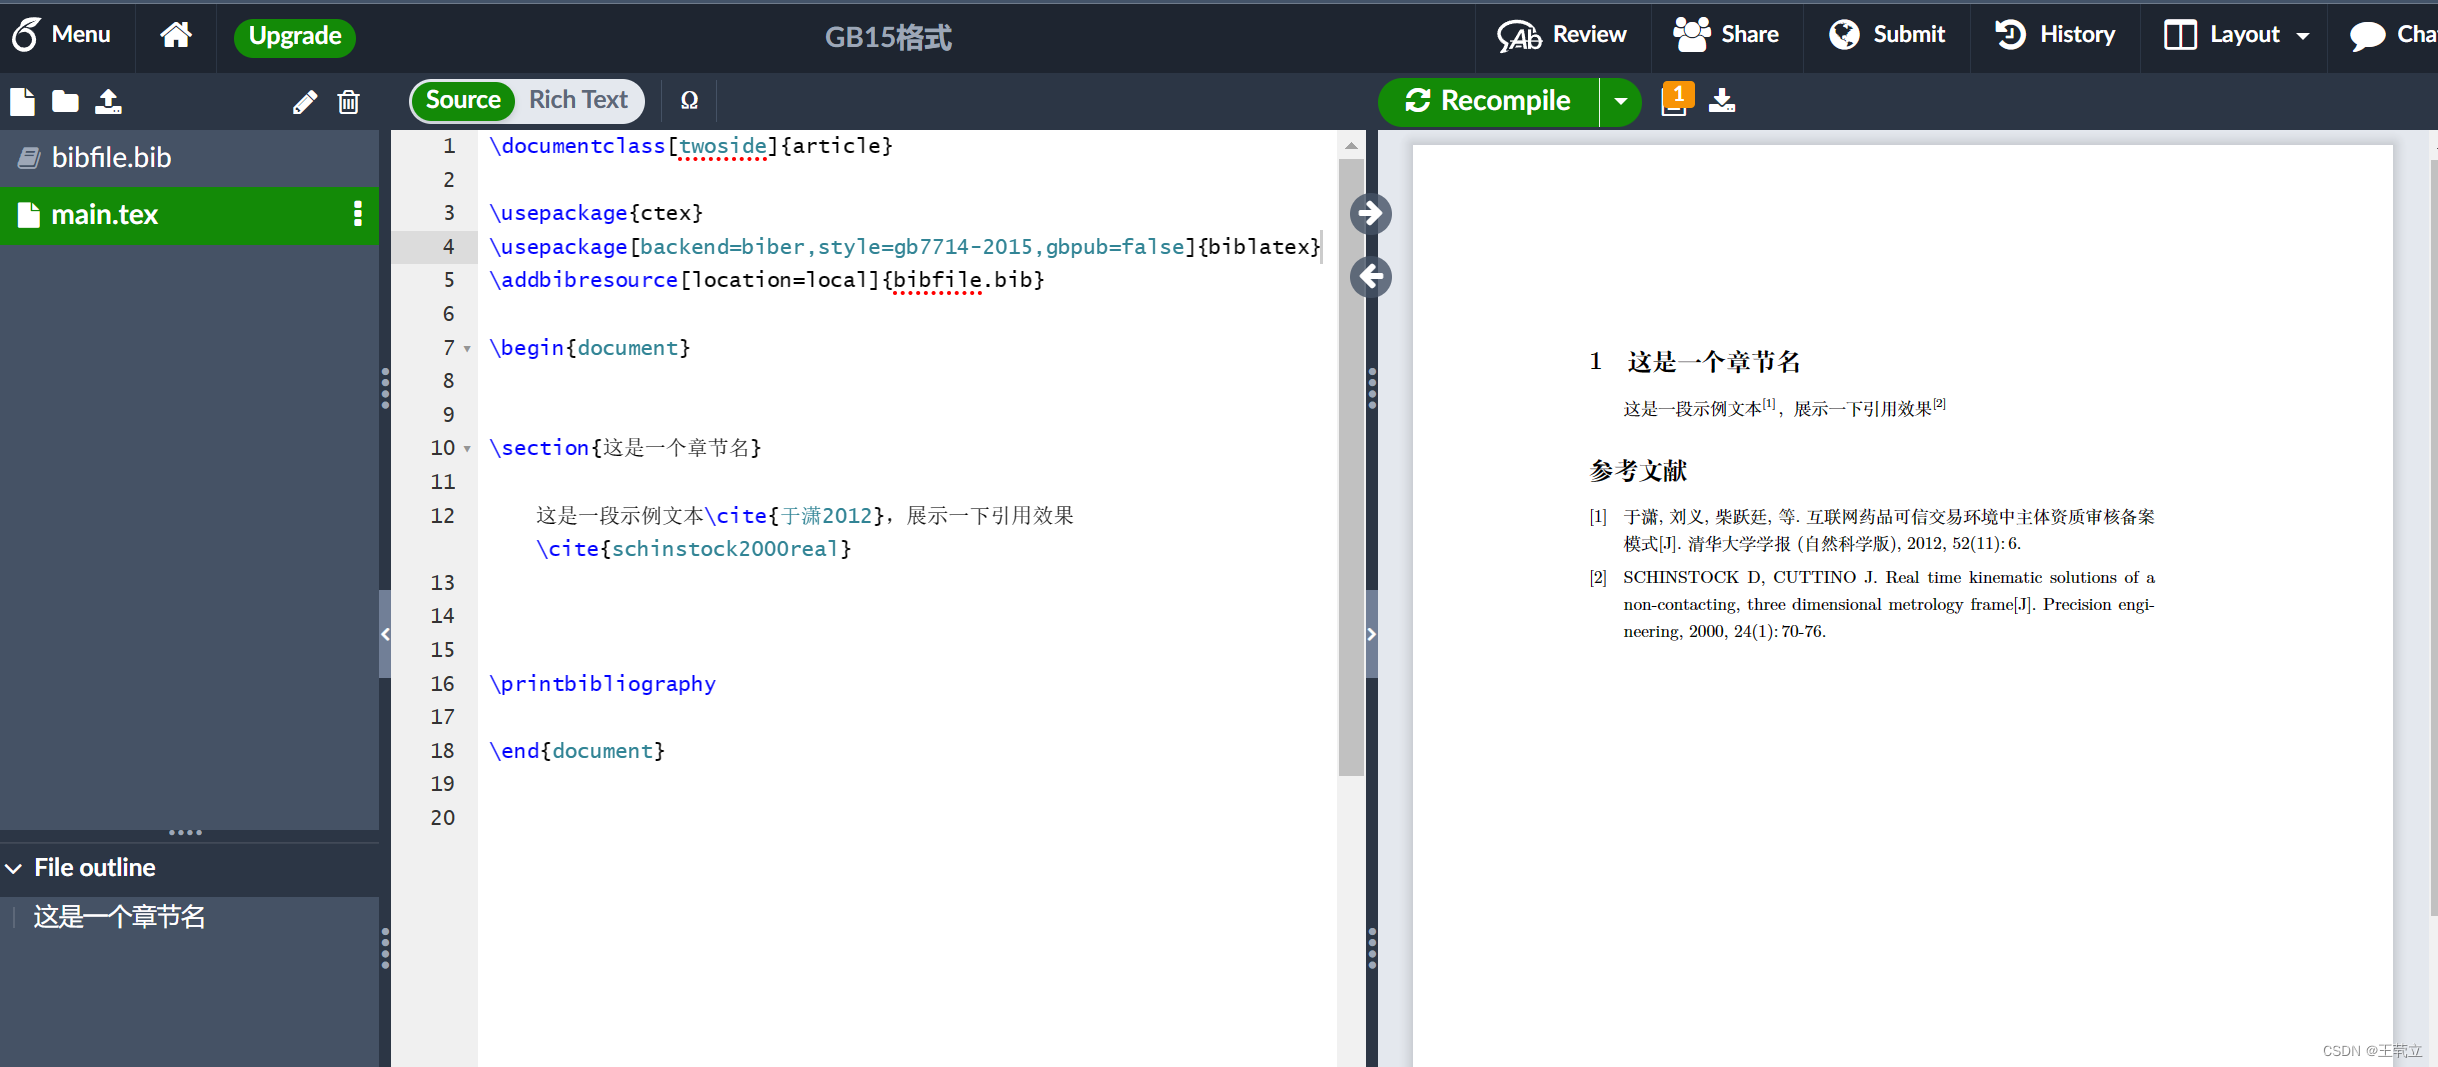The height and width of the screenshot is (1067, 2438).
Task: Fold the \begin{document} block at line 7
Action: [467, 349]
